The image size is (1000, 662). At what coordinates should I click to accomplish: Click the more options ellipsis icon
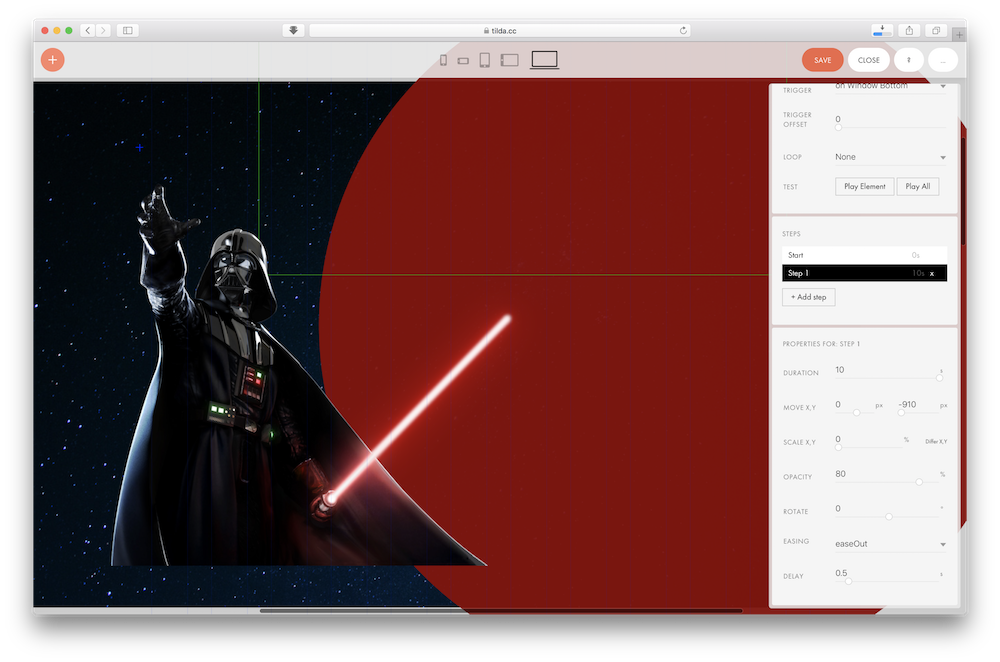pos(942,60)
